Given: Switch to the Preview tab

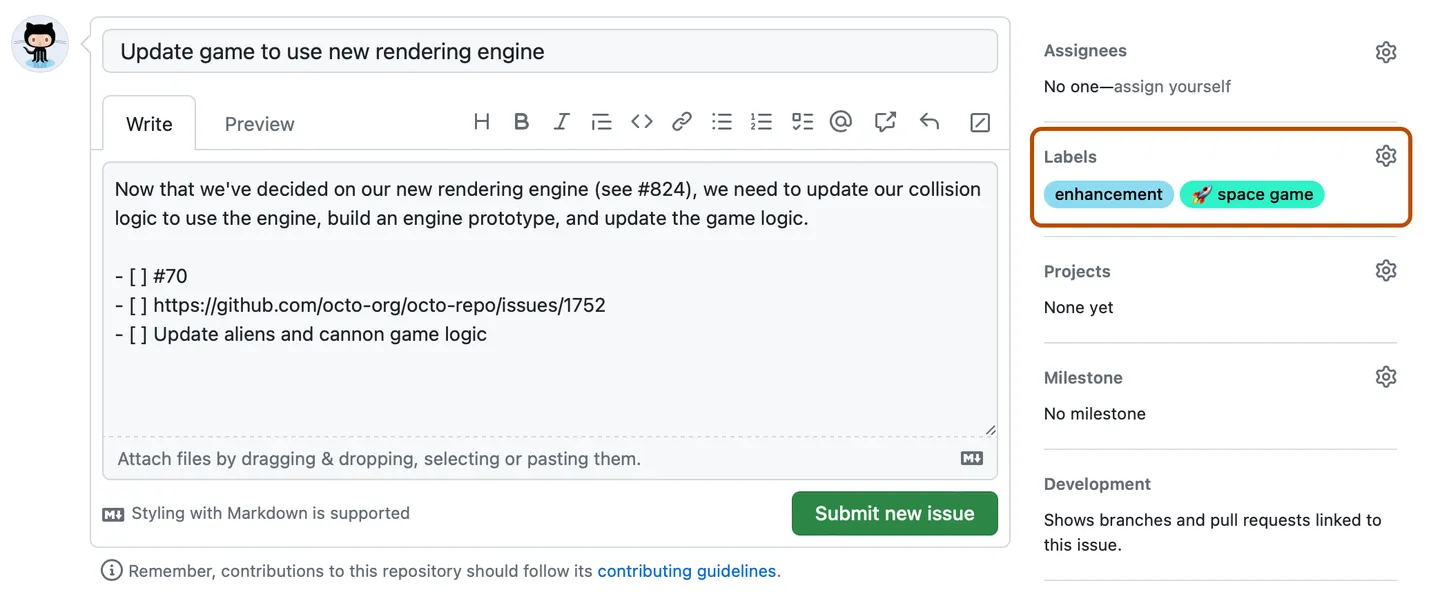Looking at the screenshot, I should 259,124.
